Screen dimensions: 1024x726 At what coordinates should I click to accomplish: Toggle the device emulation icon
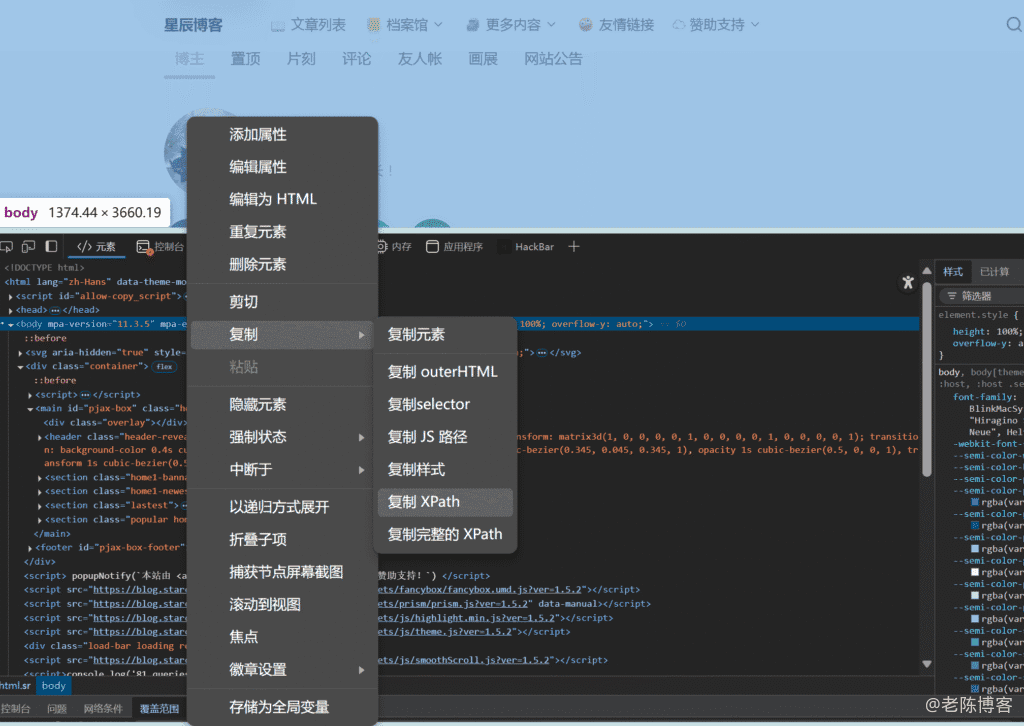pyautogui.click(x=29, y=247)
